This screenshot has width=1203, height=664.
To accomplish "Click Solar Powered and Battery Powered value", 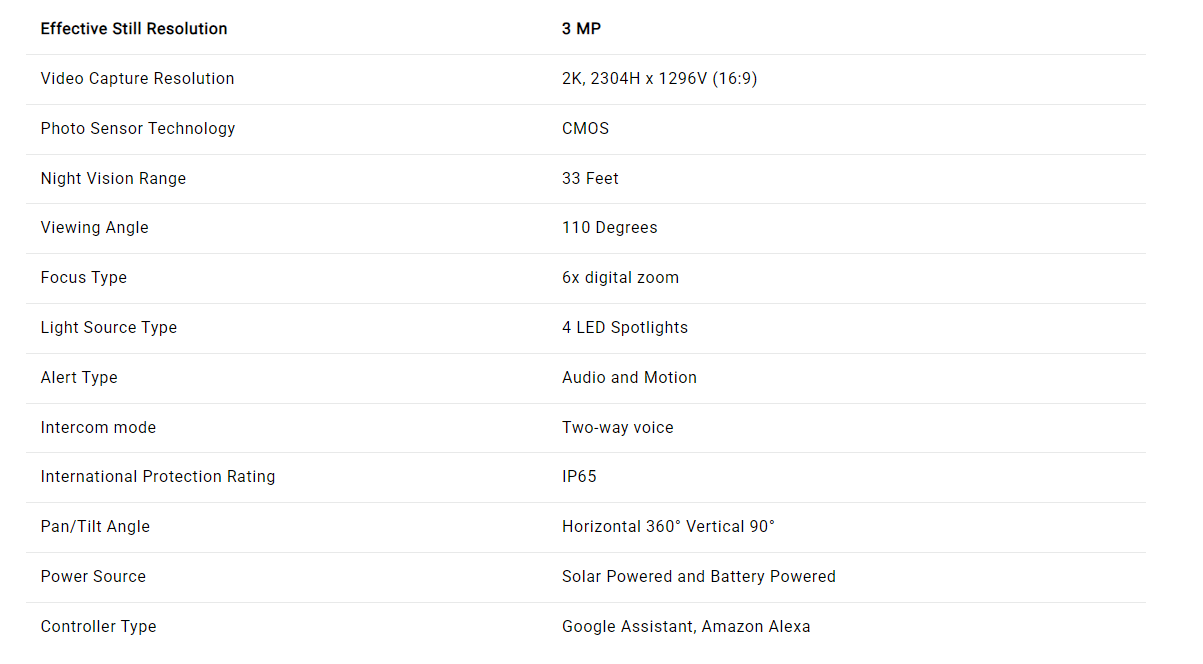I will 698,577.
